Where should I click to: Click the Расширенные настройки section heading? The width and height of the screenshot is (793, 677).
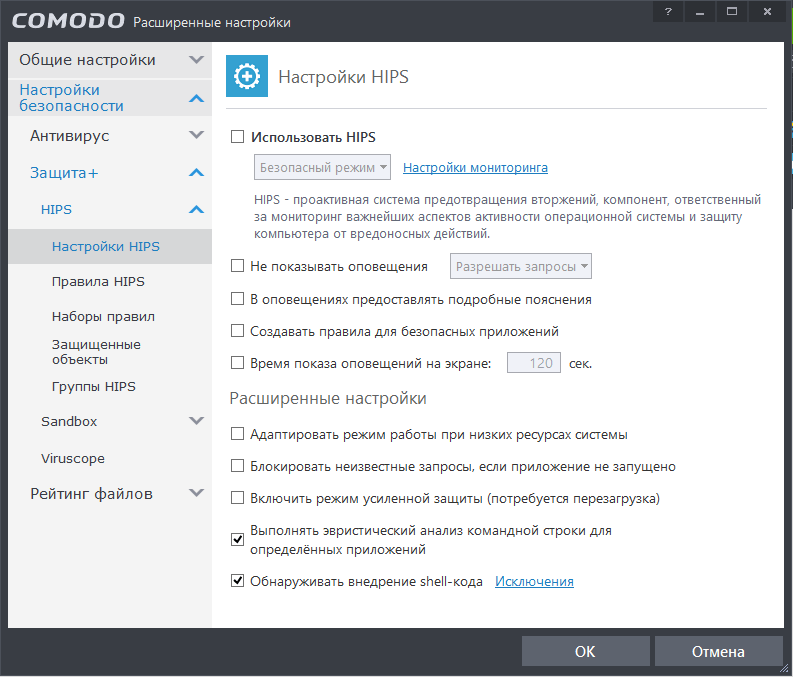coord(328,398)
